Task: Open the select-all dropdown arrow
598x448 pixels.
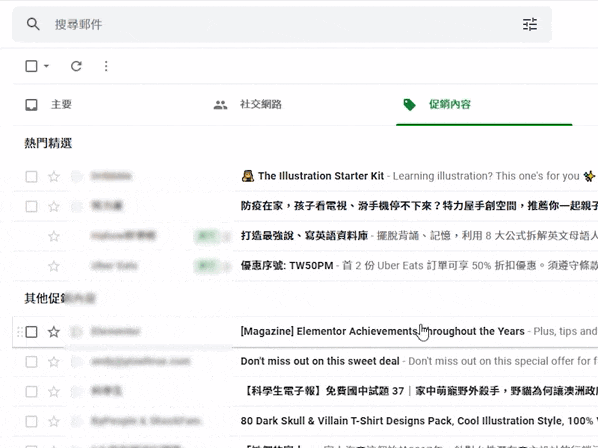Action: click(47, 66)
